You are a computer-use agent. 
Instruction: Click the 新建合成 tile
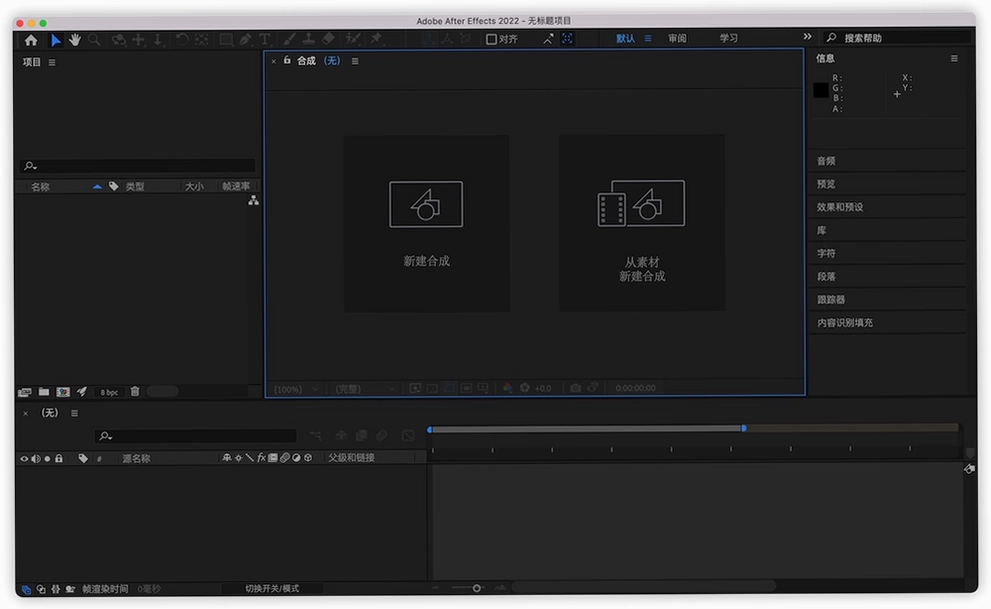pyautogui.click(x=427, y=224)
